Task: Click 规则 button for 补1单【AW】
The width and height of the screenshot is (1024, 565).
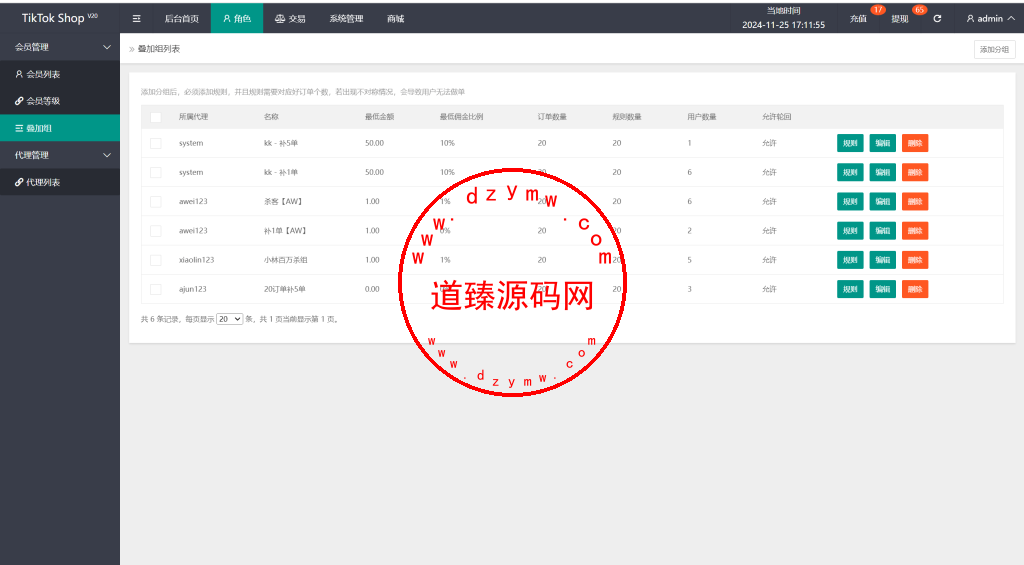Action: tap(850, 231)
